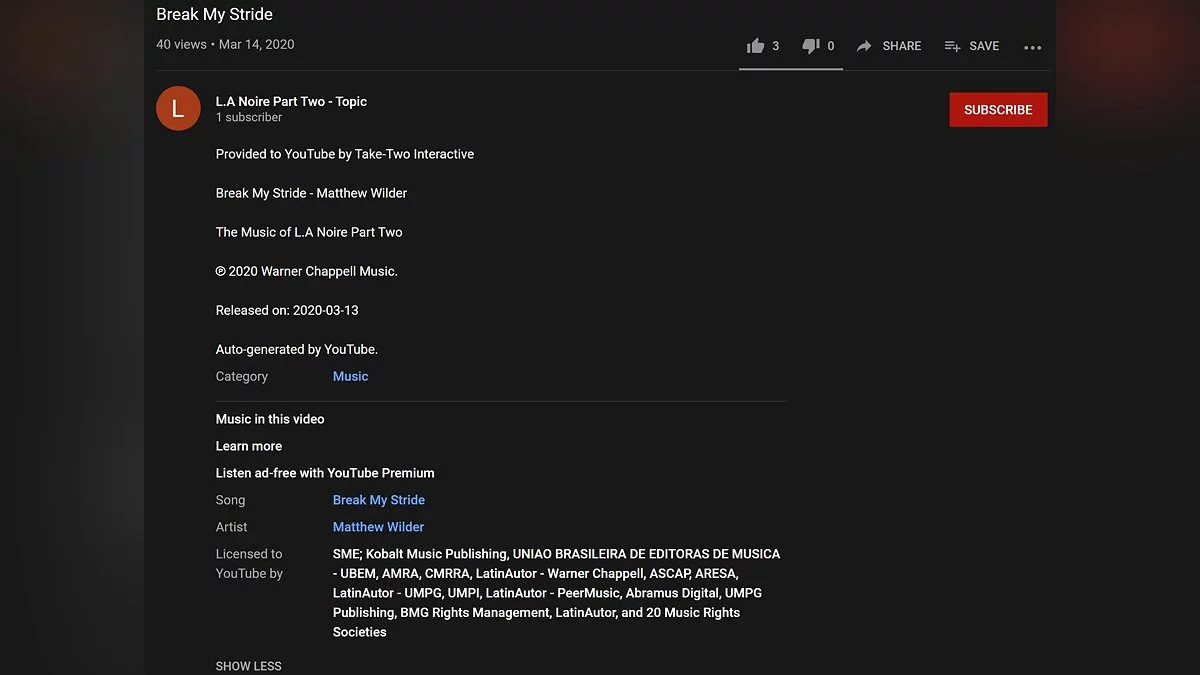
Task: Open the Matthew Wilder artist link
Action: tap(378, 527)
